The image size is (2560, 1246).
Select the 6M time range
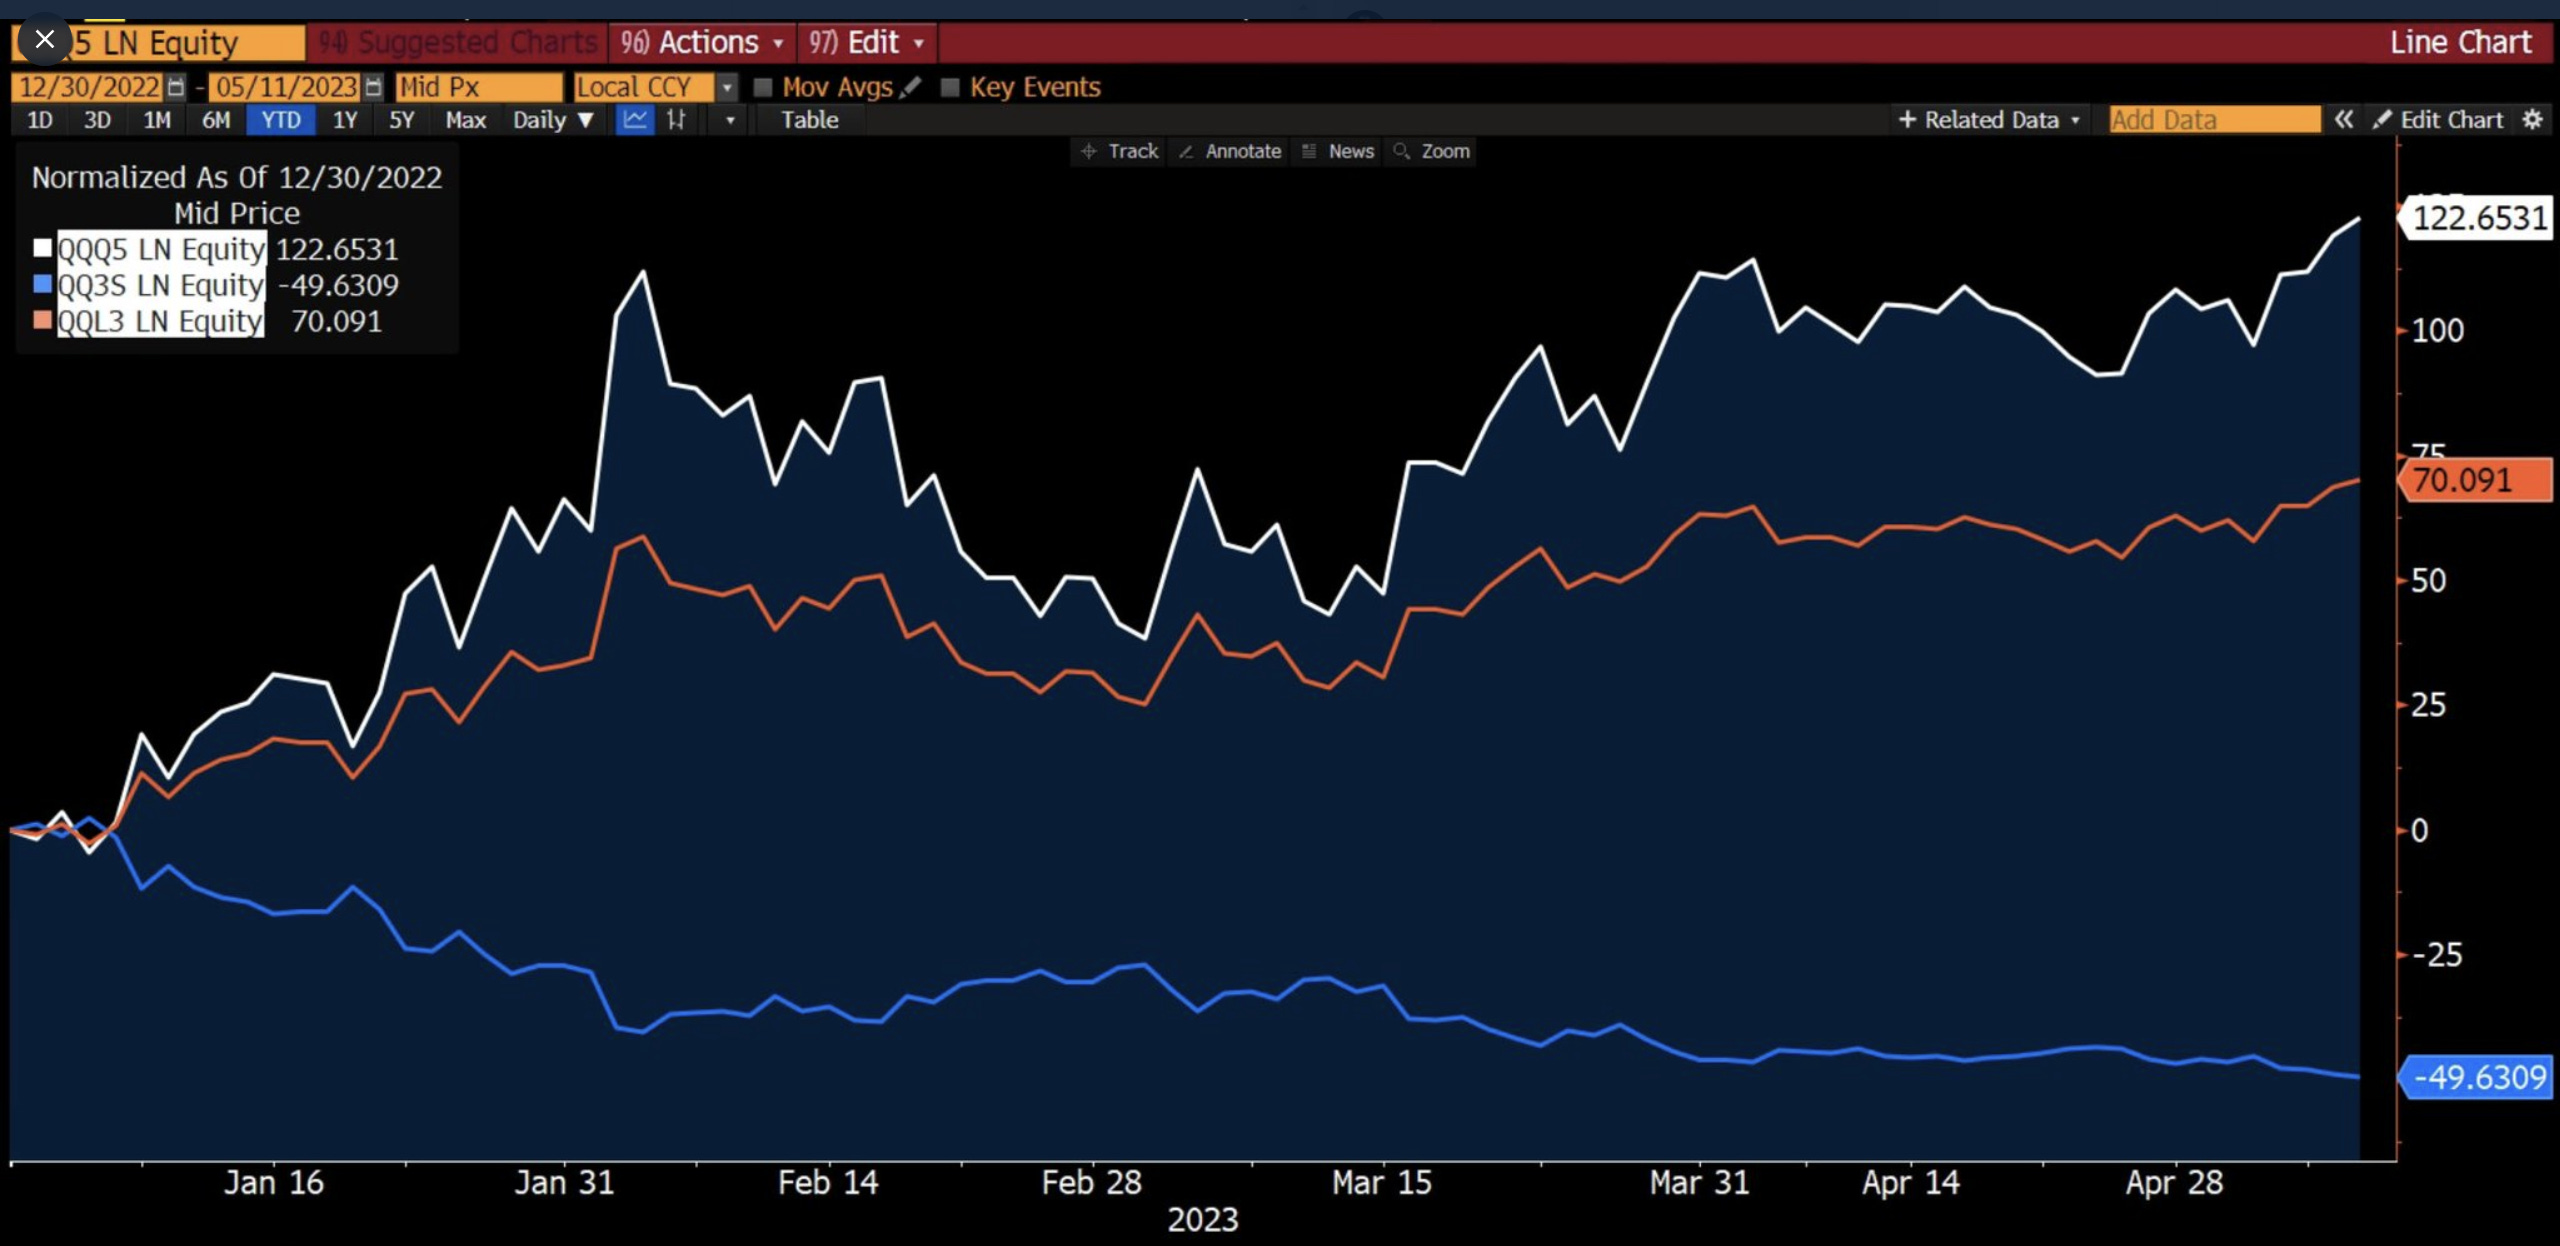click(216, 120)
